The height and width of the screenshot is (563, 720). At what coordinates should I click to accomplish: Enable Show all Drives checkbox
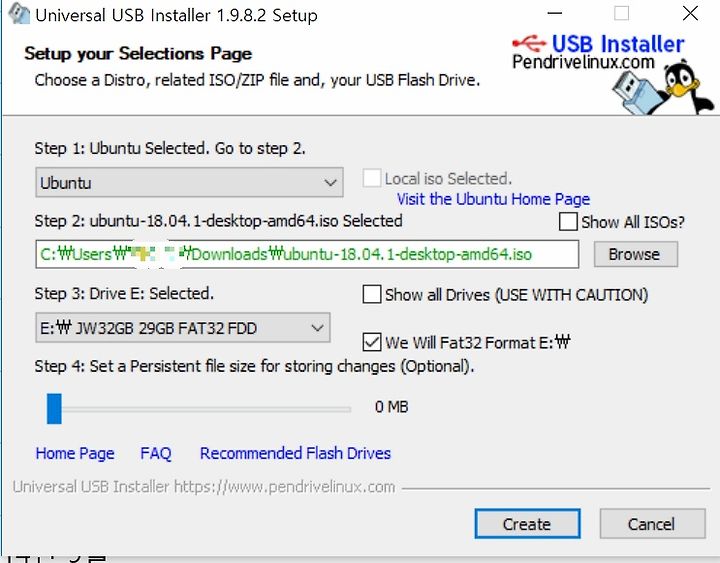point(371,294)
